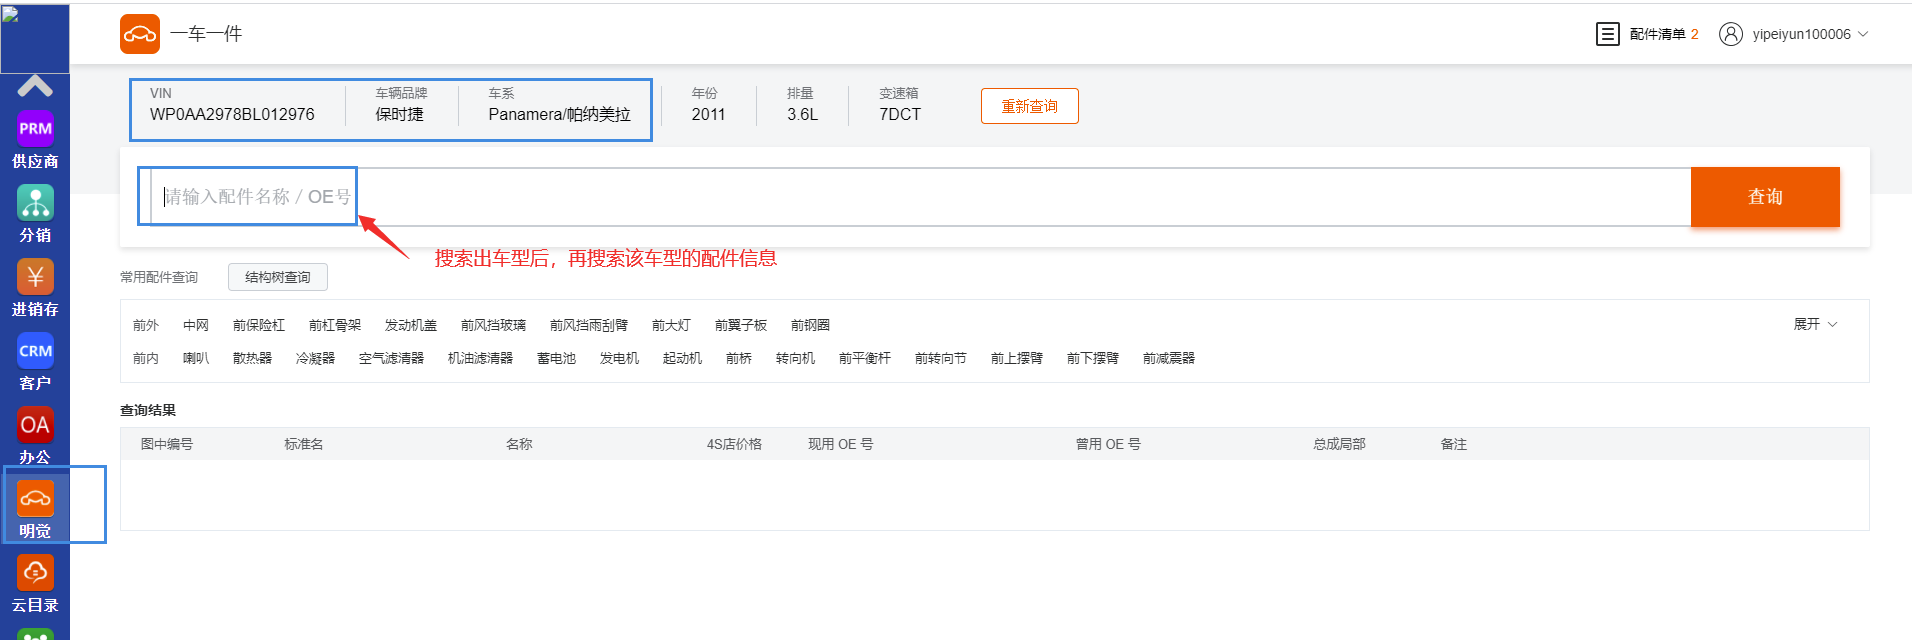Open the 分销 distribution sidebar icon
This screenshot has height=640, width=1912.
(35, 204)
